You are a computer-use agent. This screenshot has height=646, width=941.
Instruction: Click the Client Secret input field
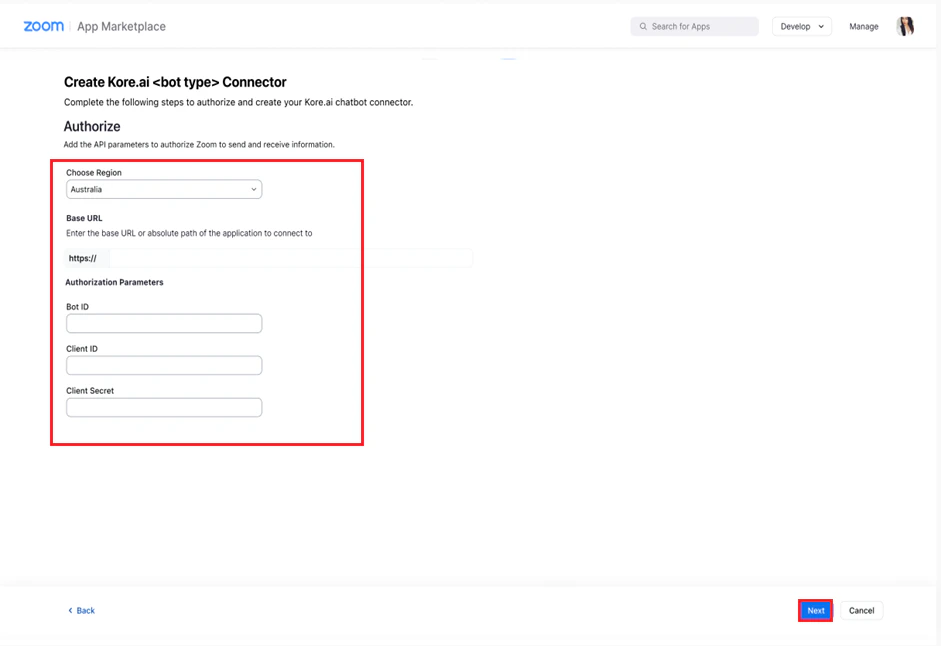[x=164, y=408]
